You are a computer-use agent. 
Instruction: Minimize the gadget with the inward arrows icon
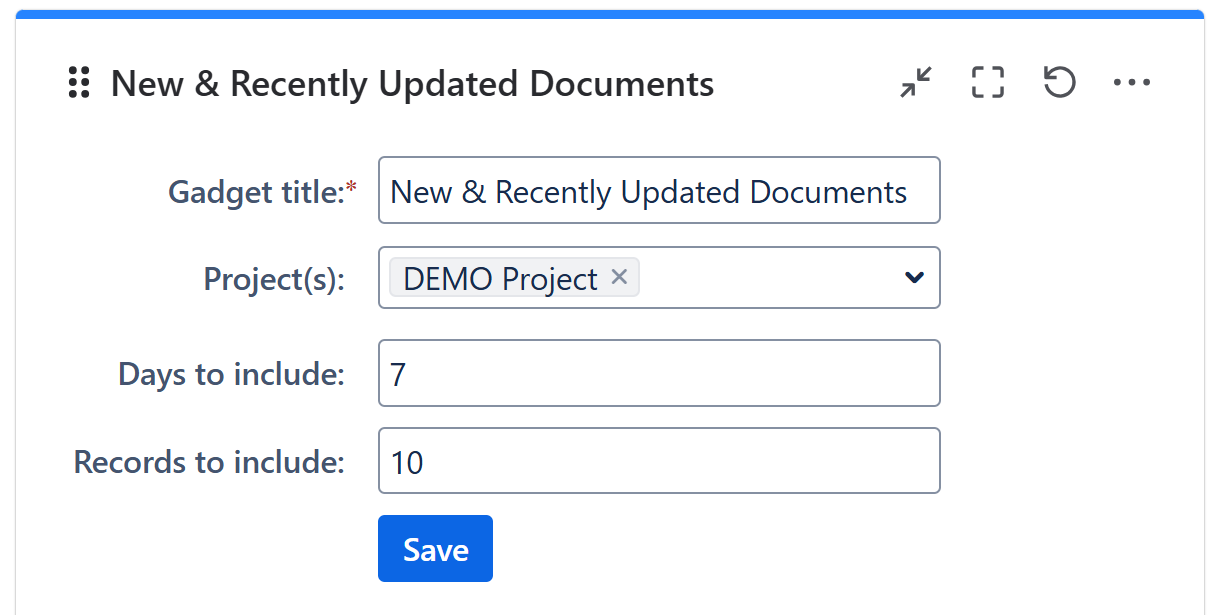click(916, 82)
